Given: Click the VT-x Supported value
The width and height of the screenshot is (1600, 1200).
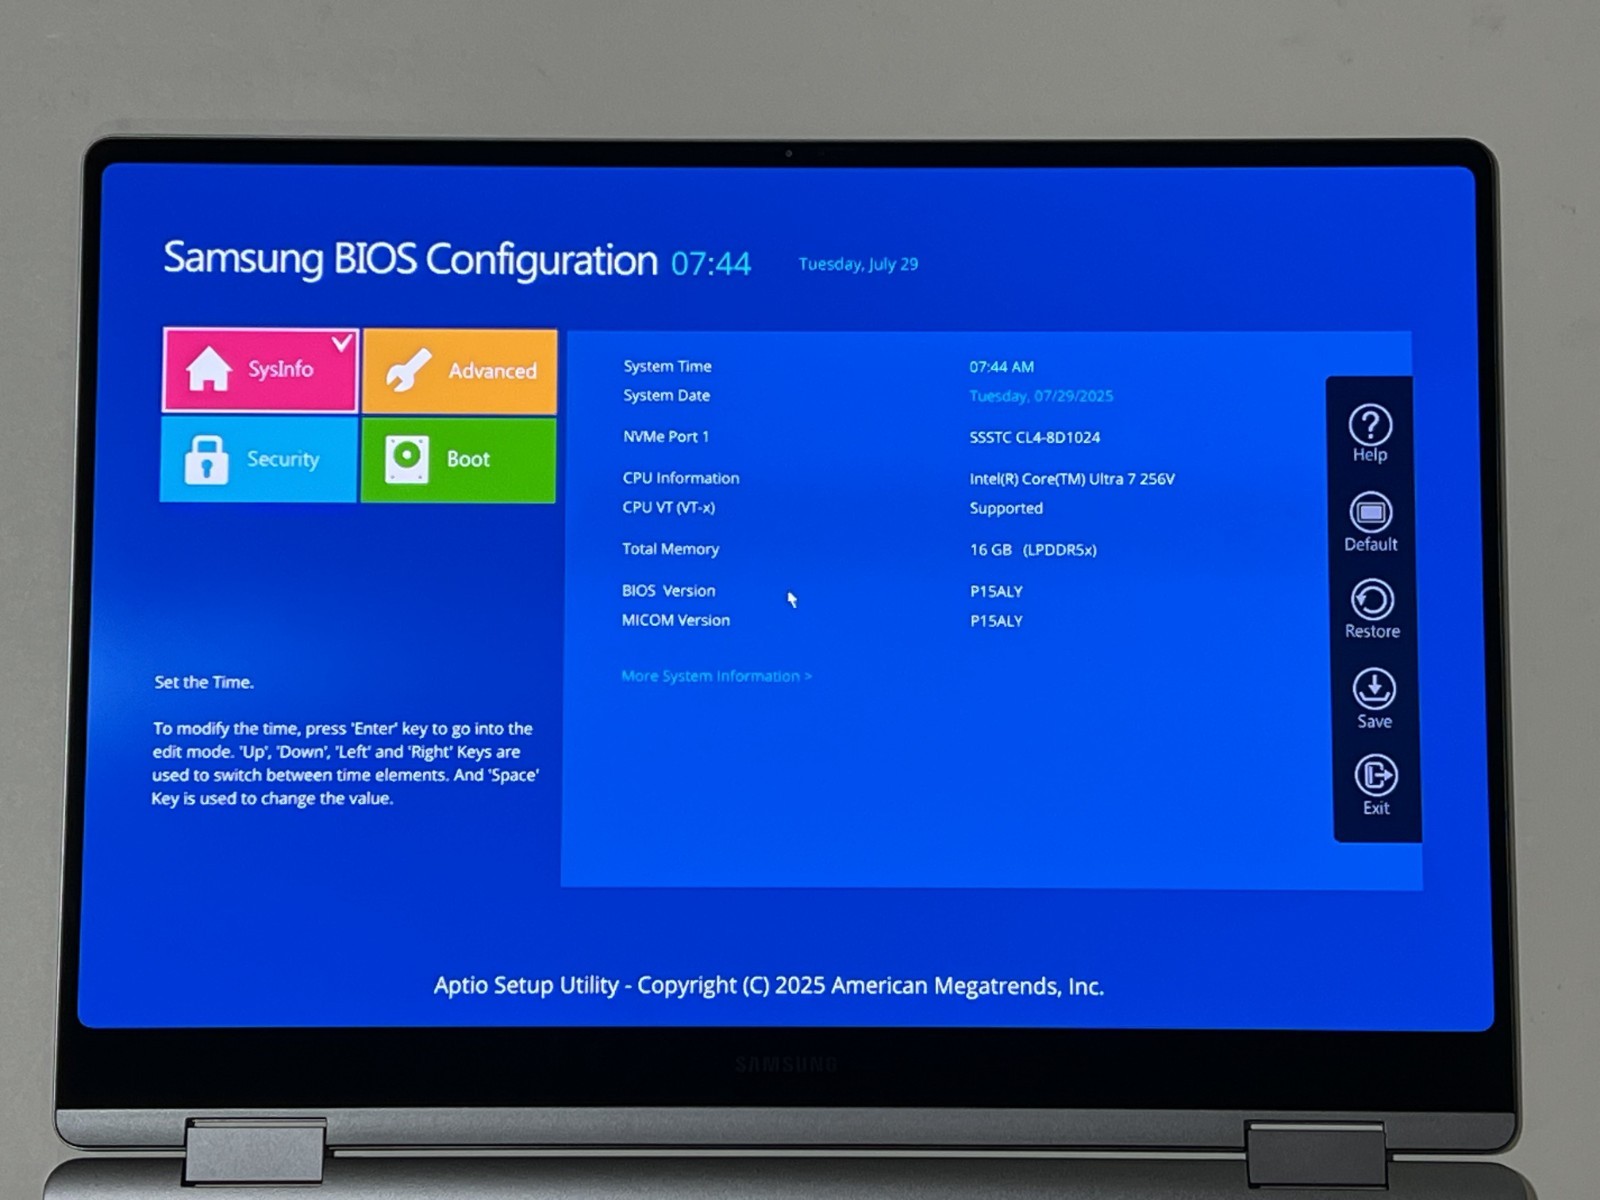Looking at the screenshot, I should (1006, 508).
